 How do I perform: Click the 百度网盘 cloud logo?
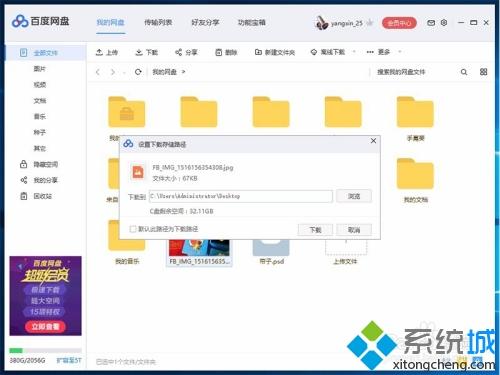20,21
